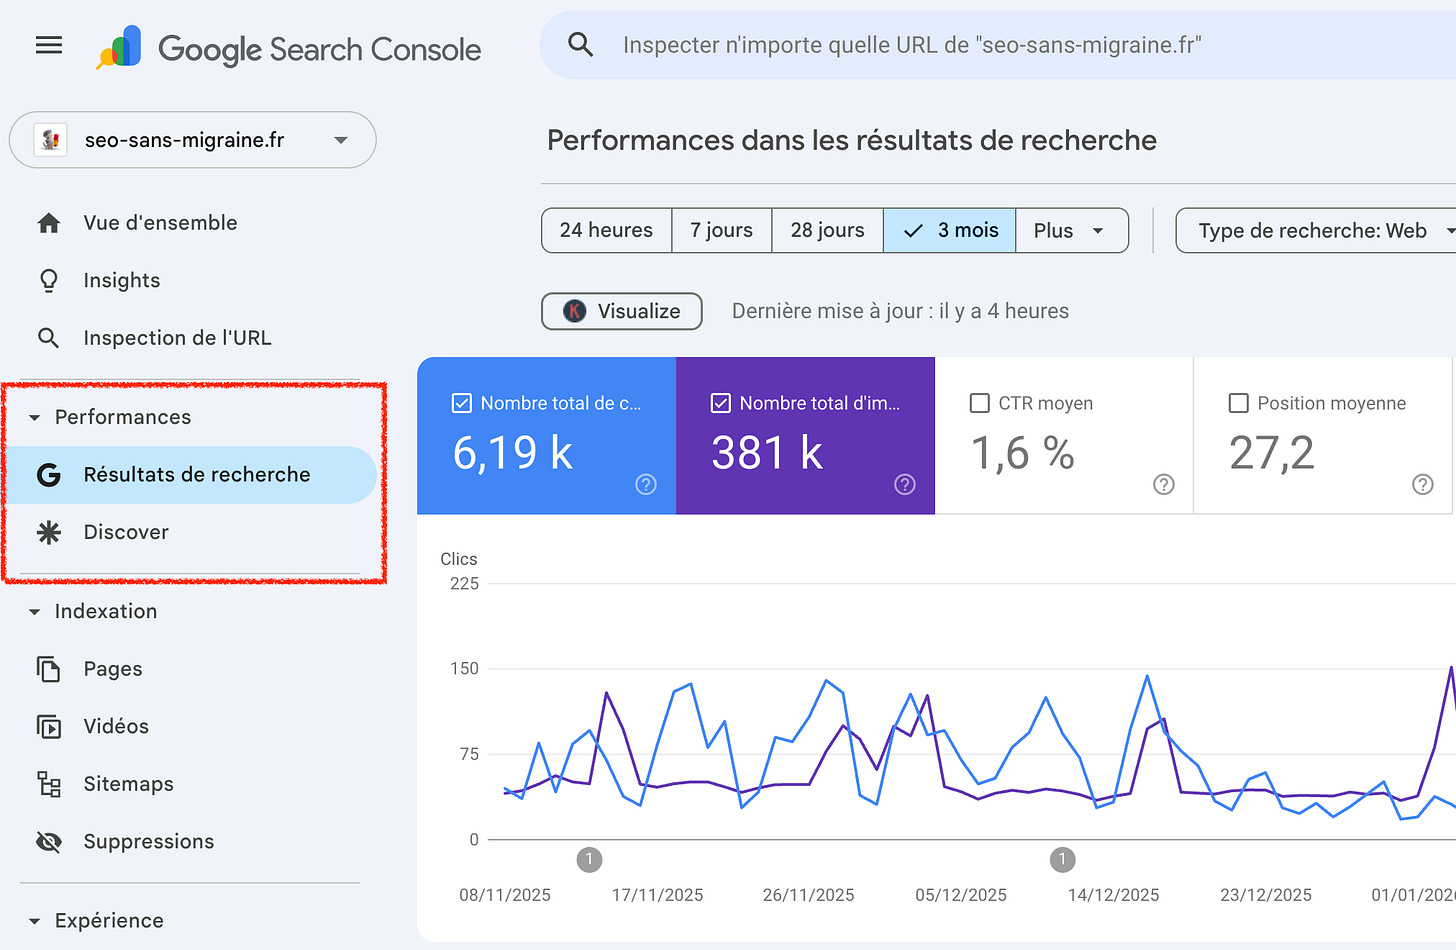Open Vidéos icon in Indexation

coord(49,727)
